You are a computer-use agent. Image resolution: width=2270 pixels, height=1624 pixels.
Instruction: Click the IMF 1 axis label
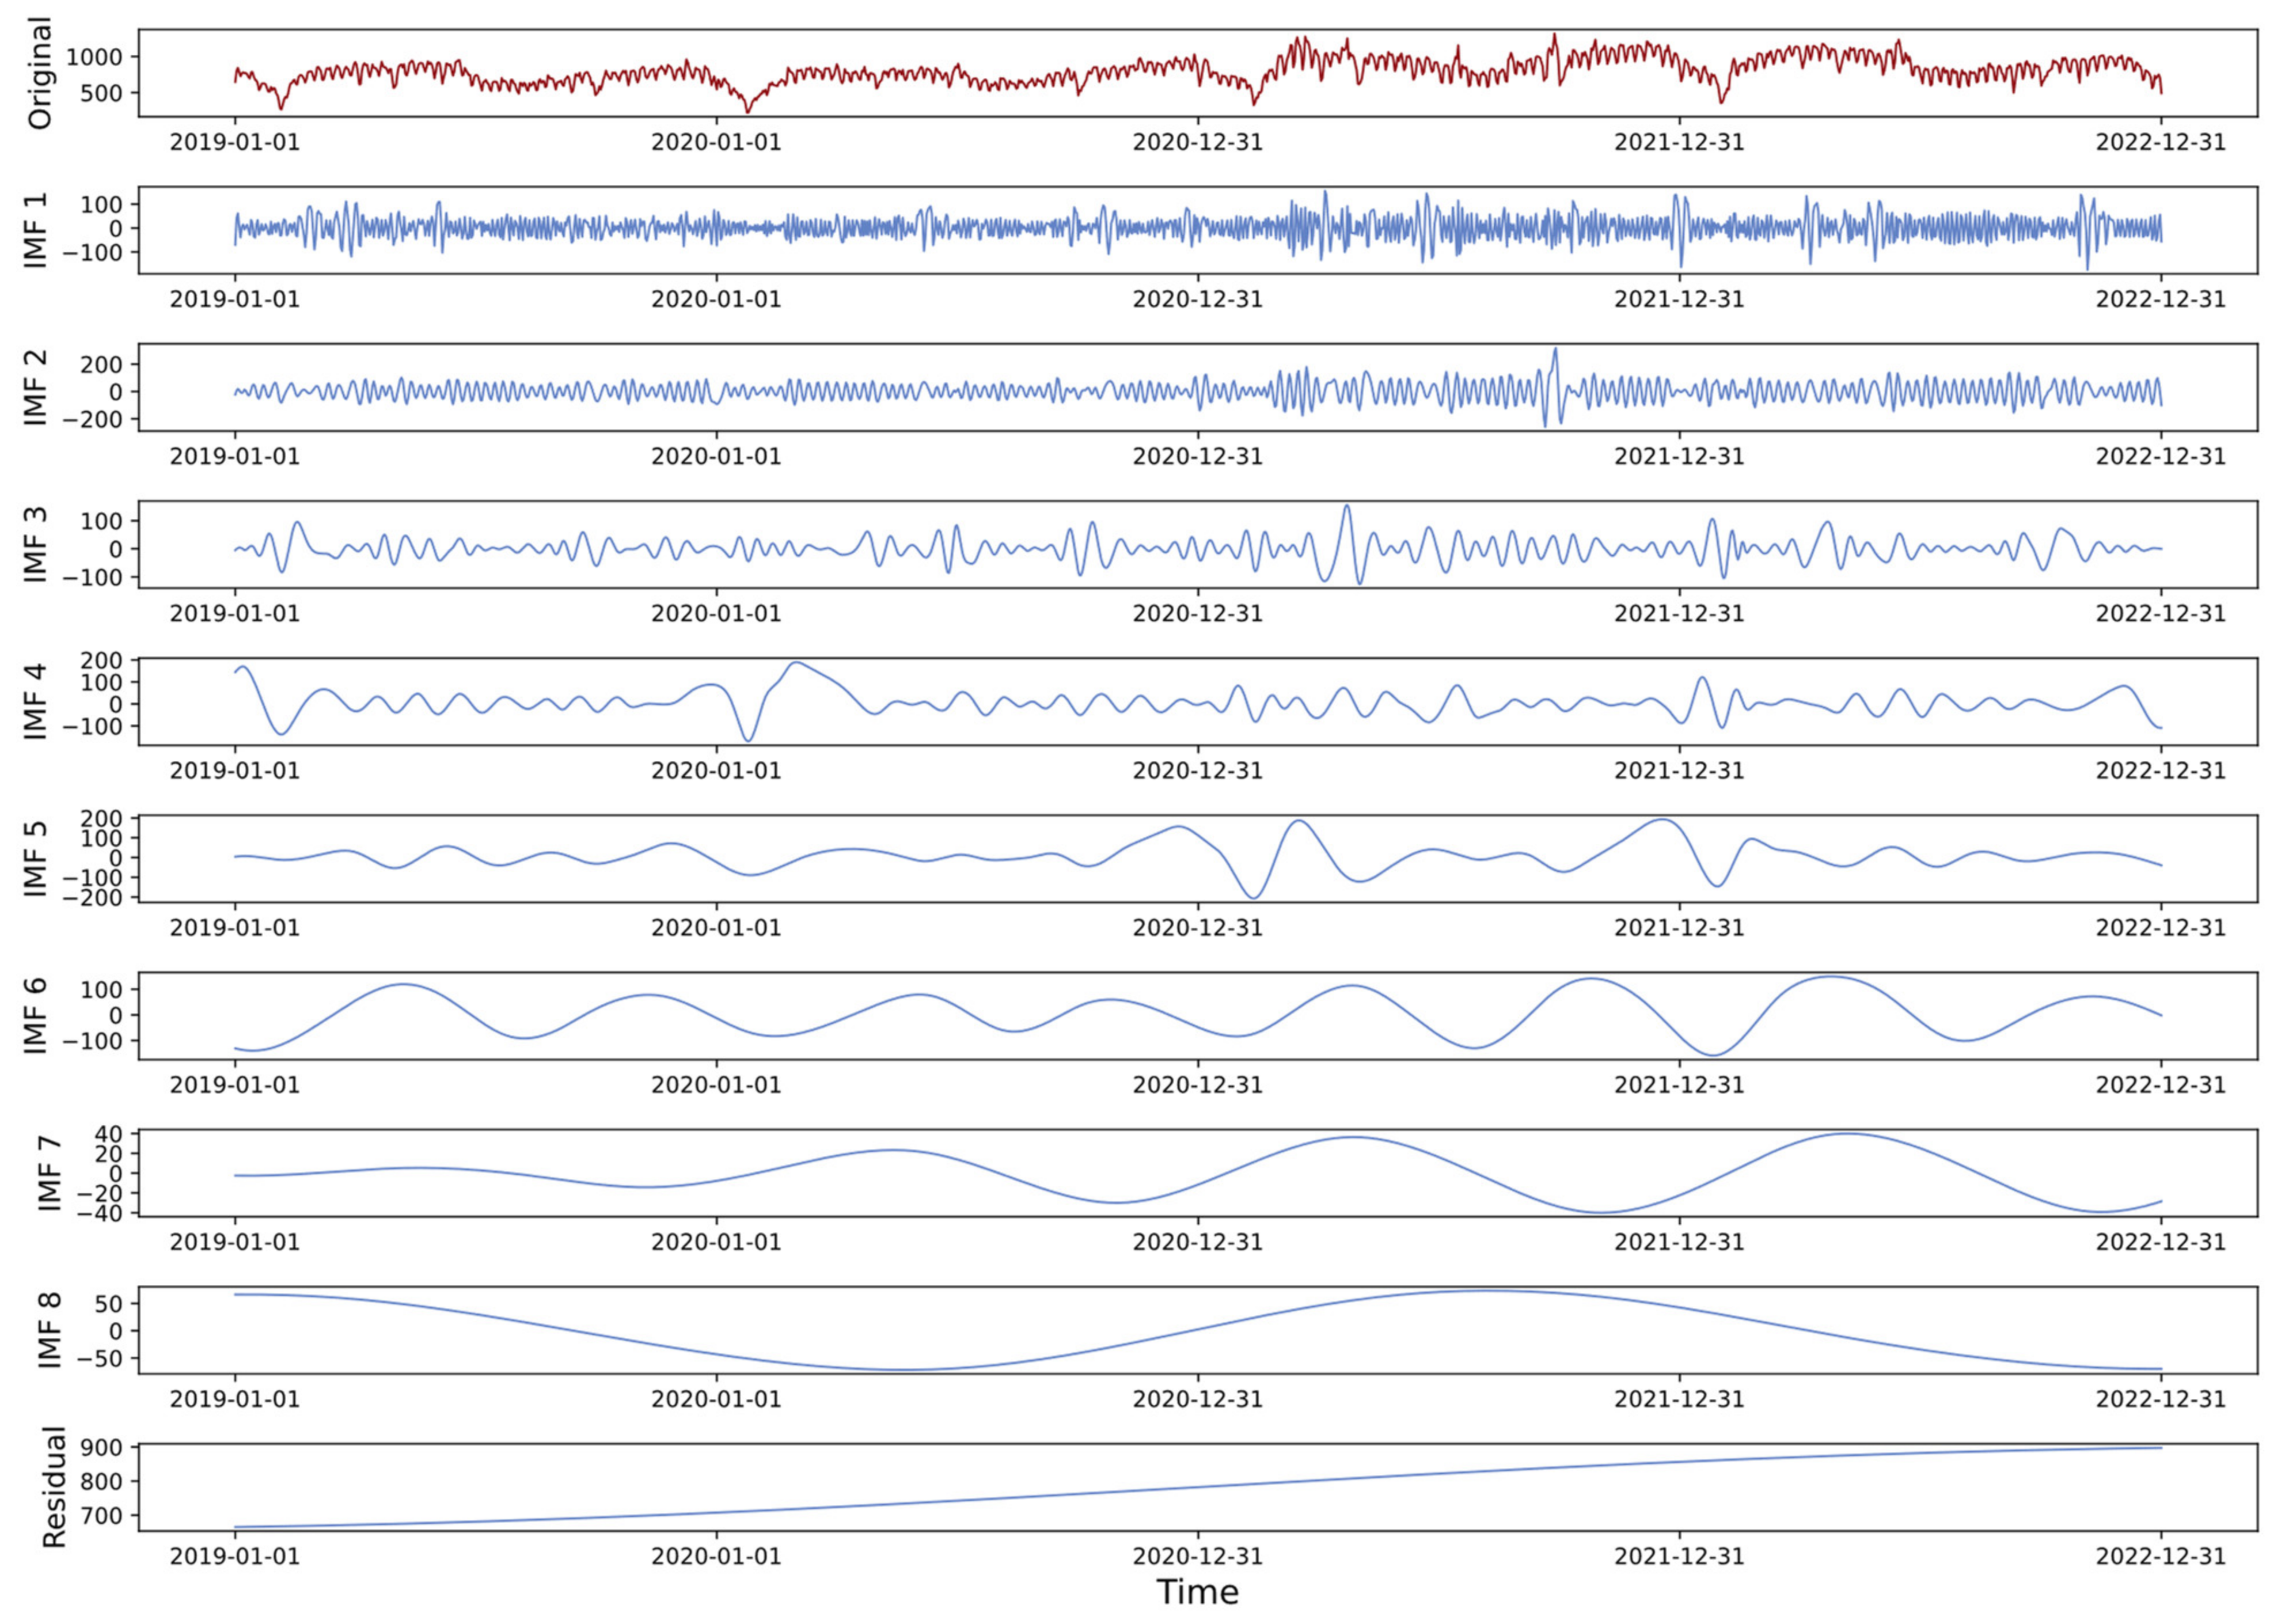pyautogui.click(x=36, y=230)
